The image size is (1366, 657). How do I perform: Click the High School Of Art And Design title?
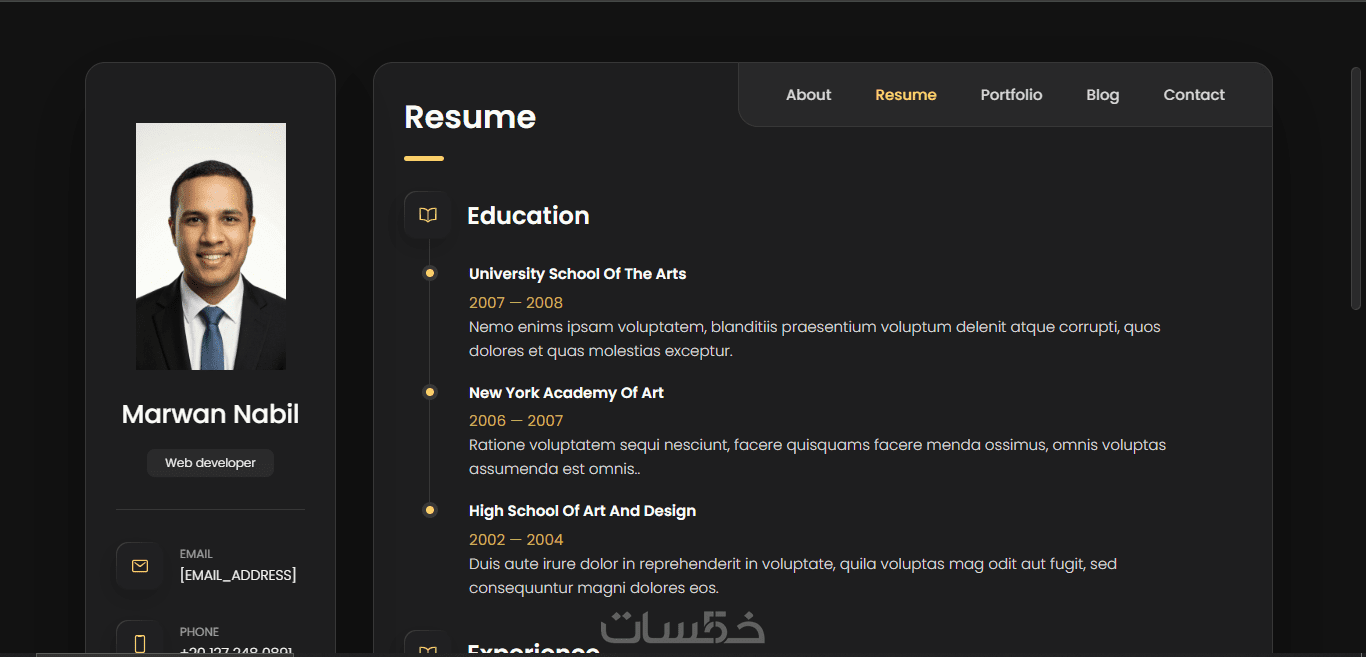pyautogui.click(x=582, y=511)
